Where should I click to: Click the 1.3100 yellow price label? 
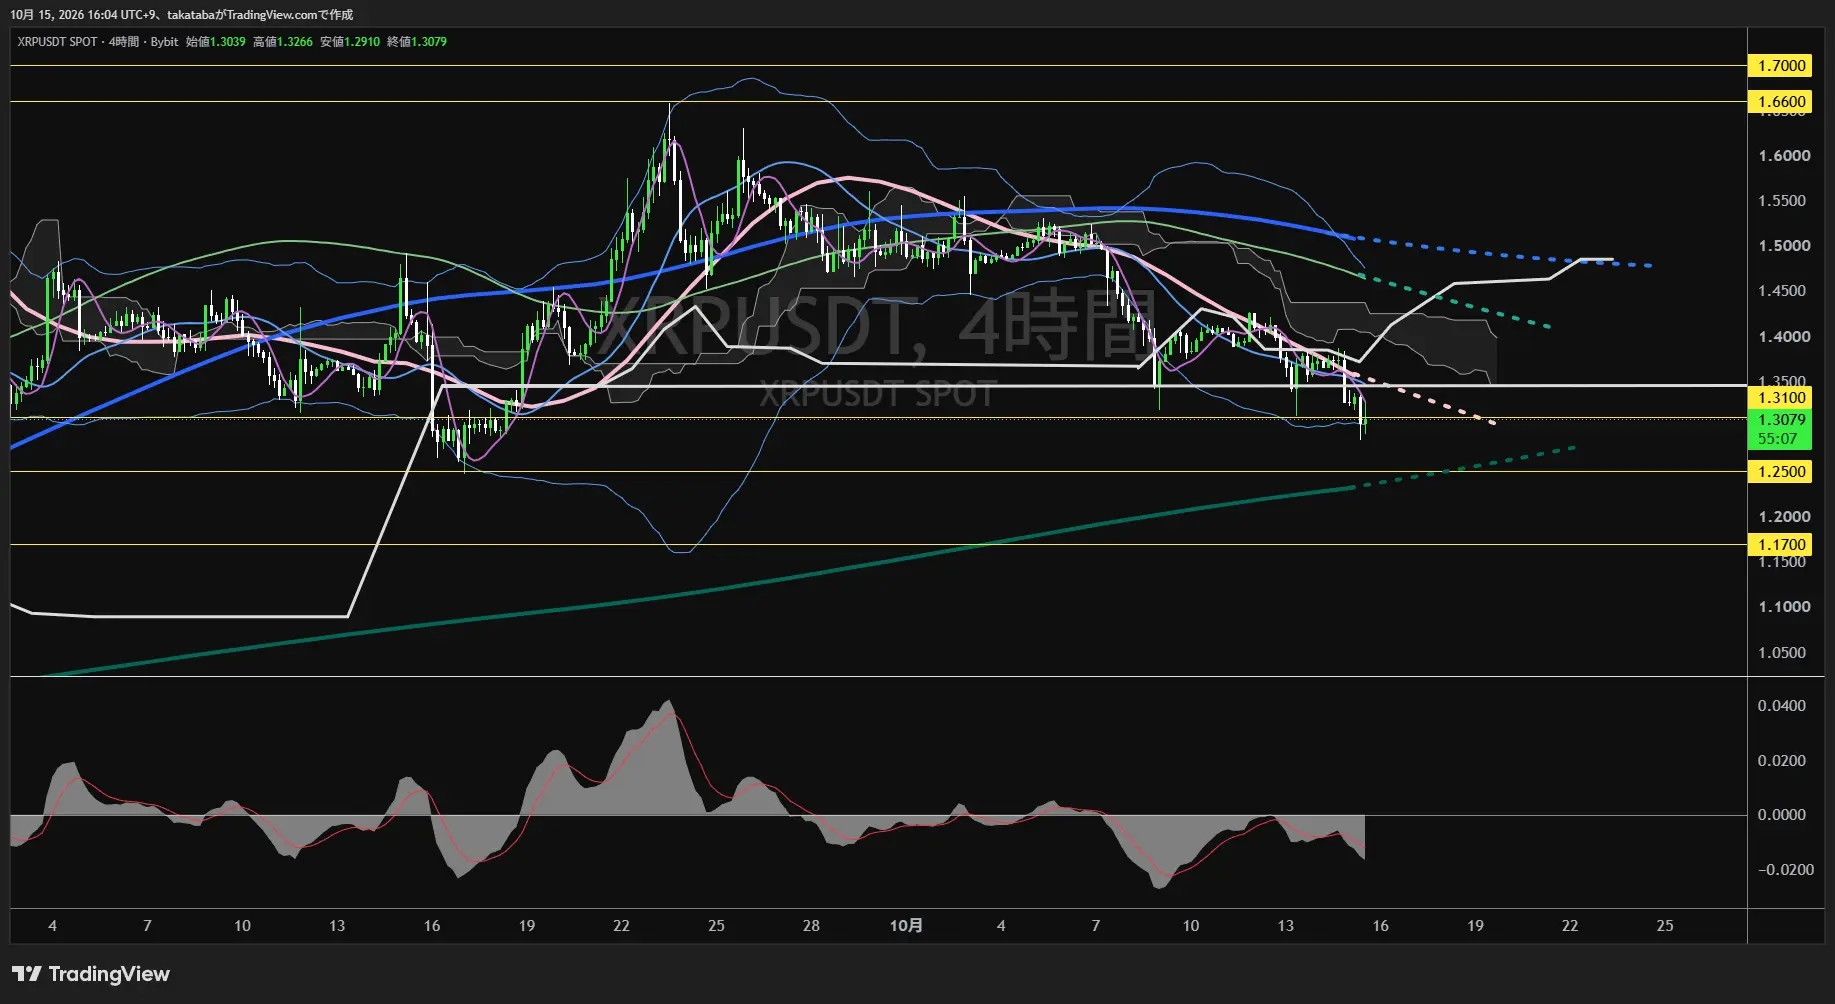(x=1781, y=398)
